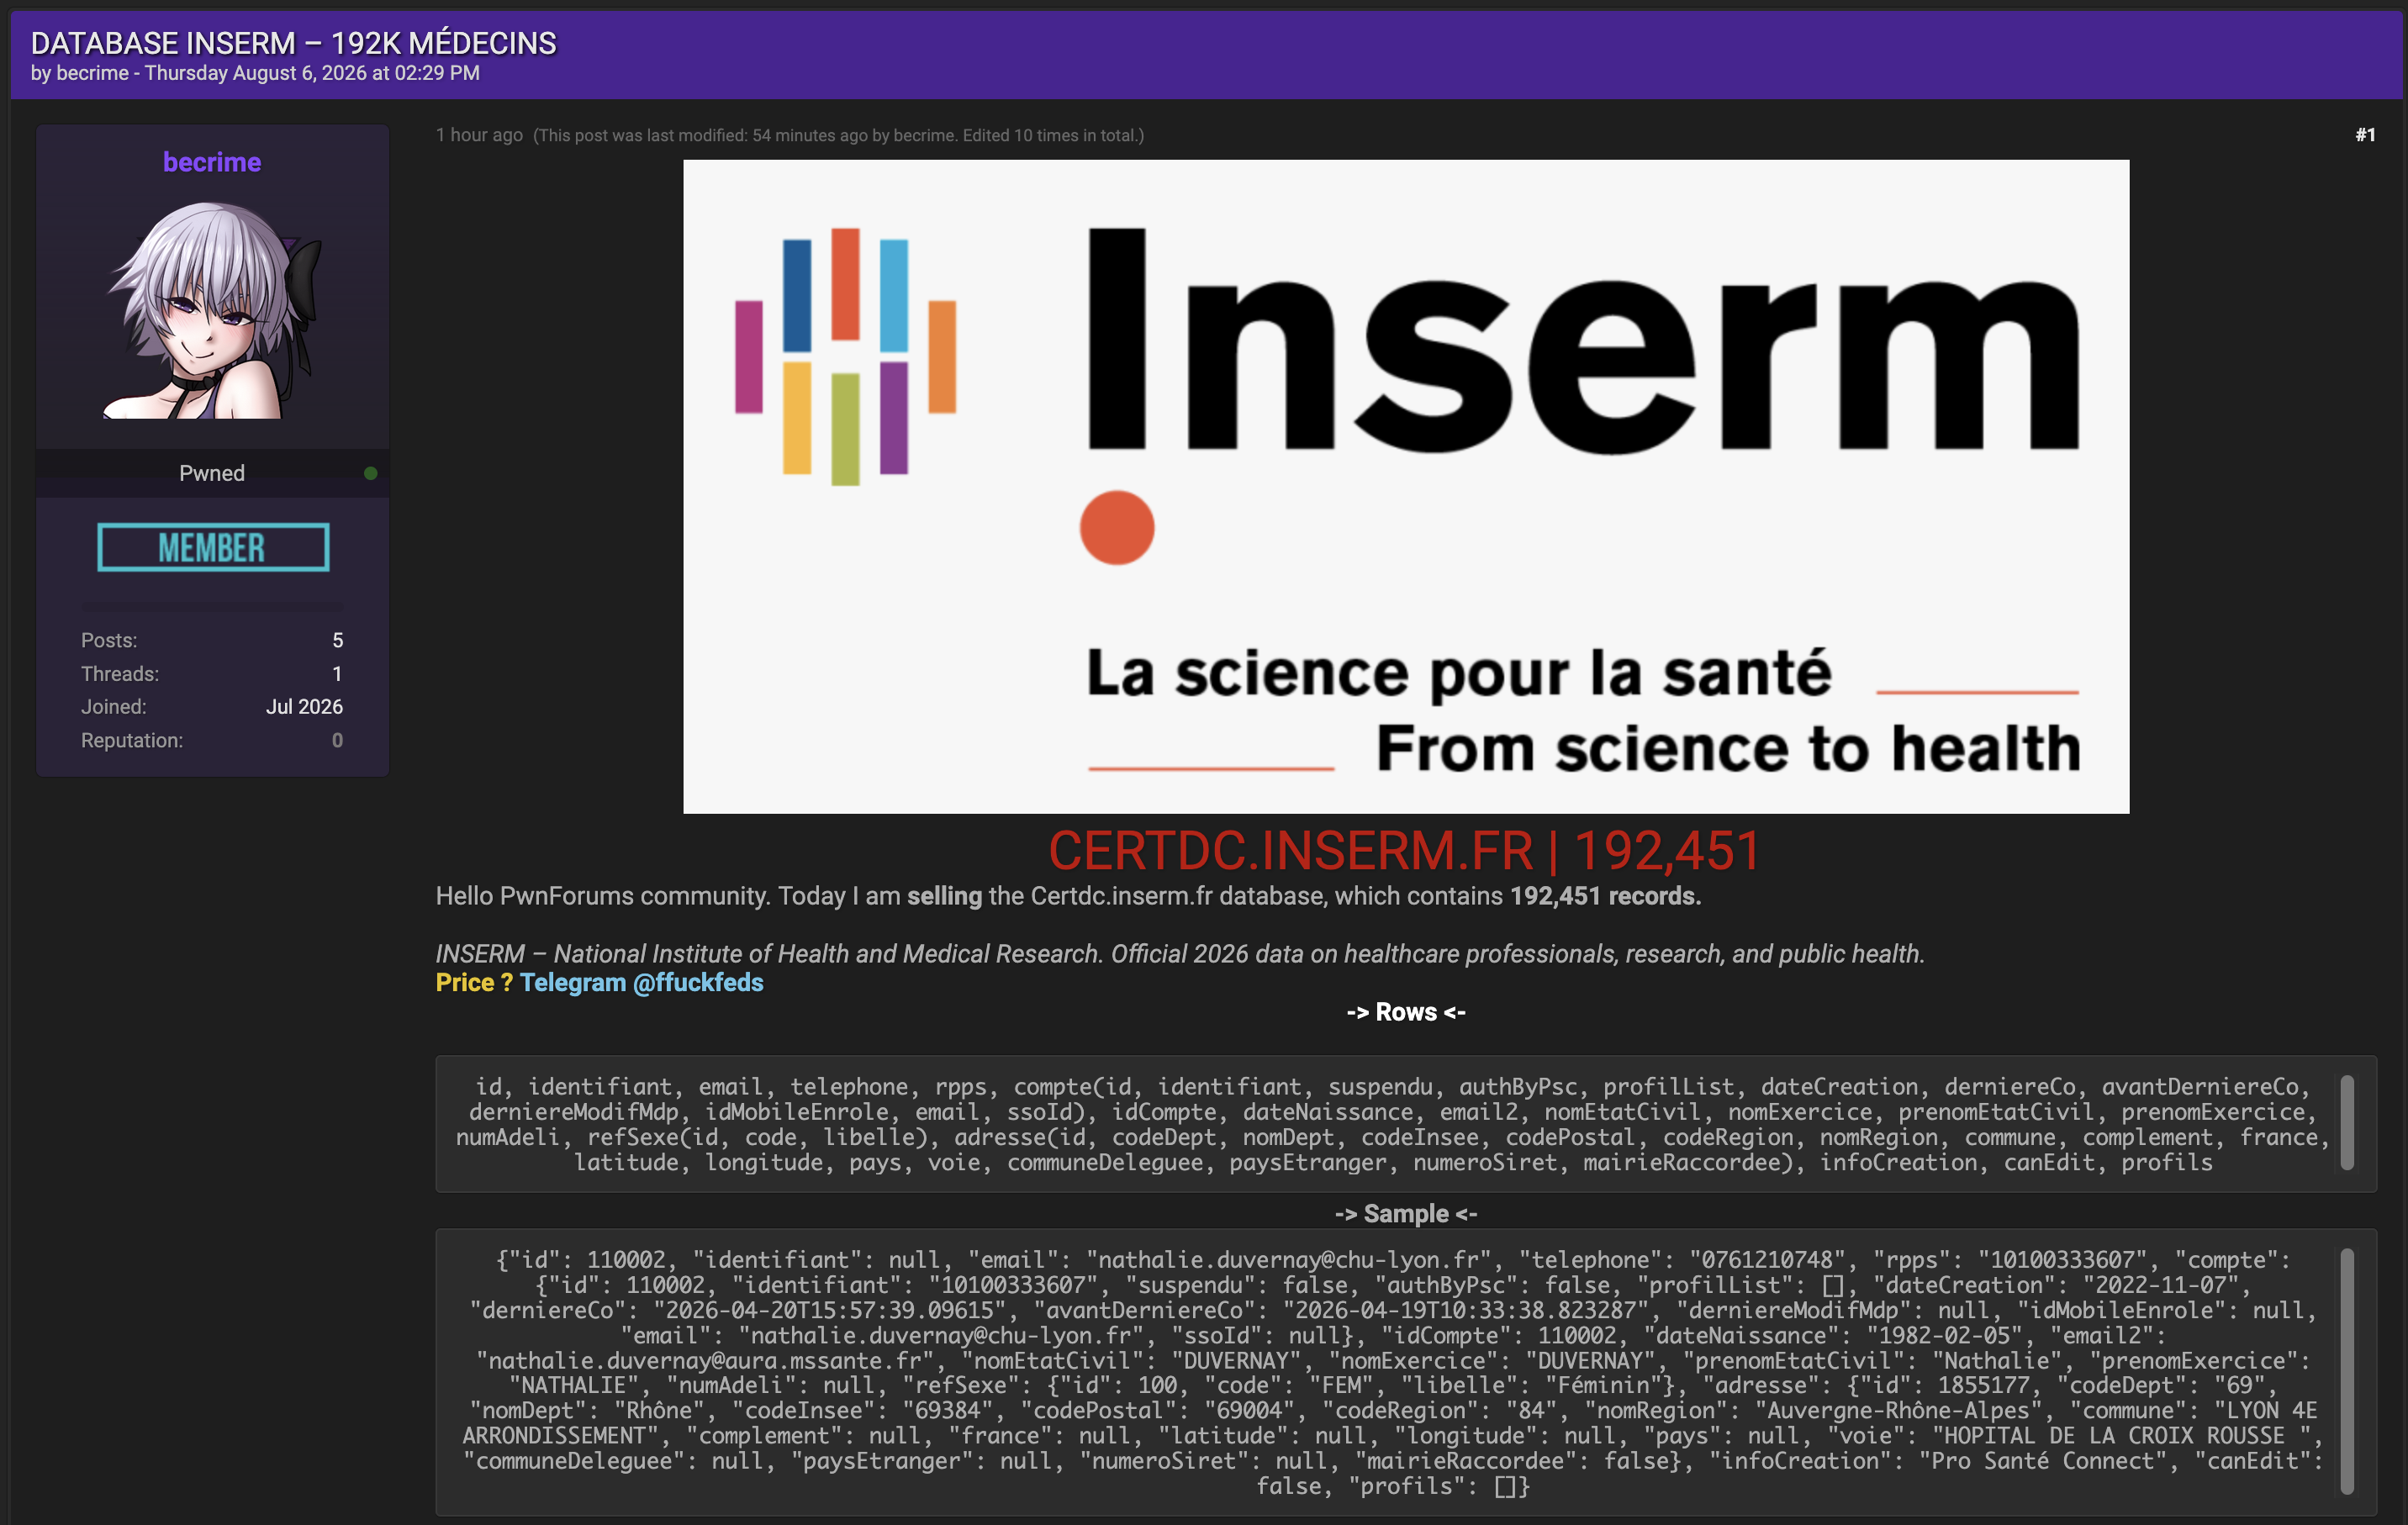Click the green online status dot

pyautogui.click(x=371, y=473)
